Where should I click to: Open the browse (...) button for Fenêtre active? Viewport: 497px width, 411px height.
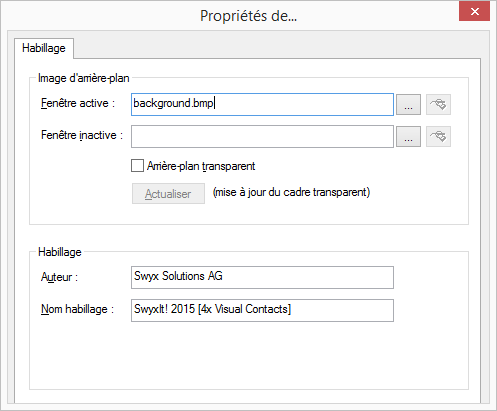pos(408,105)
